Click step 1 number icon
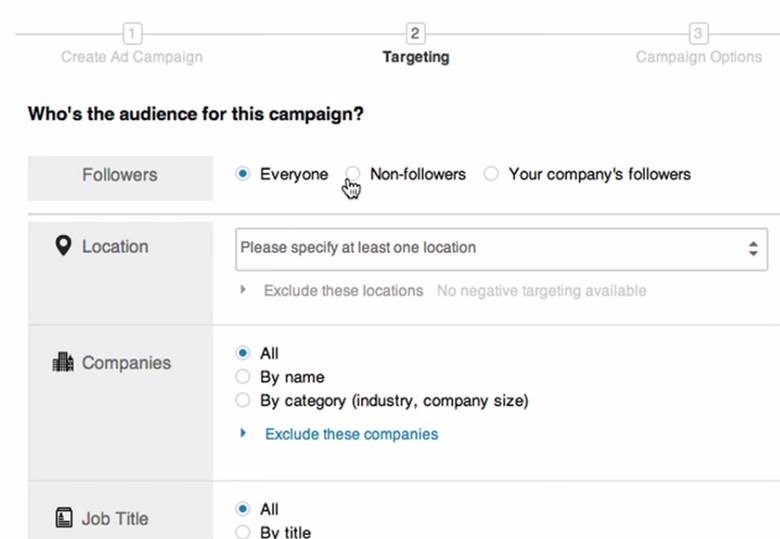780x539 pixels. (132, 33)
